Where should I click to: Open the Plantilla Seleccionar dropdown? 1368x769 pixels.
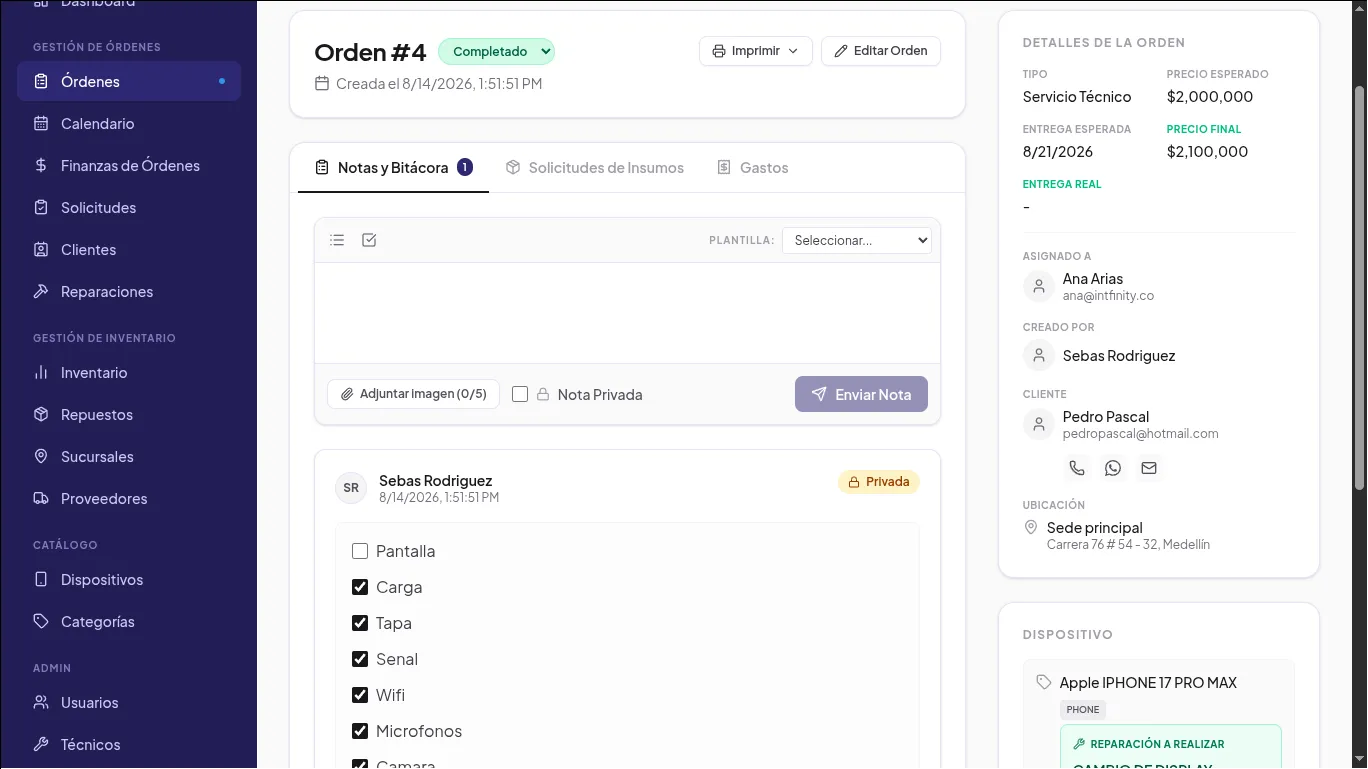click(857, 240)
